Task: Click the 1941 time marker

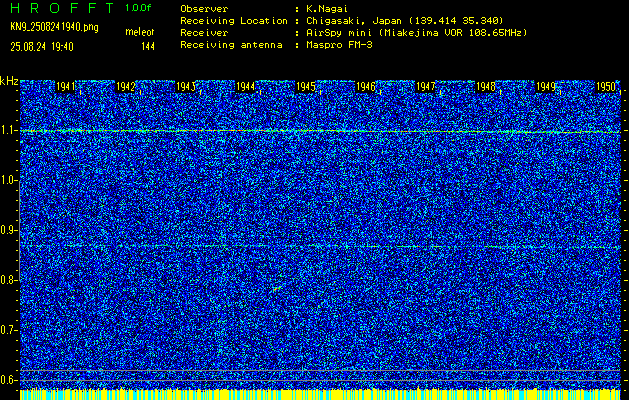Action: pos(65,87)
